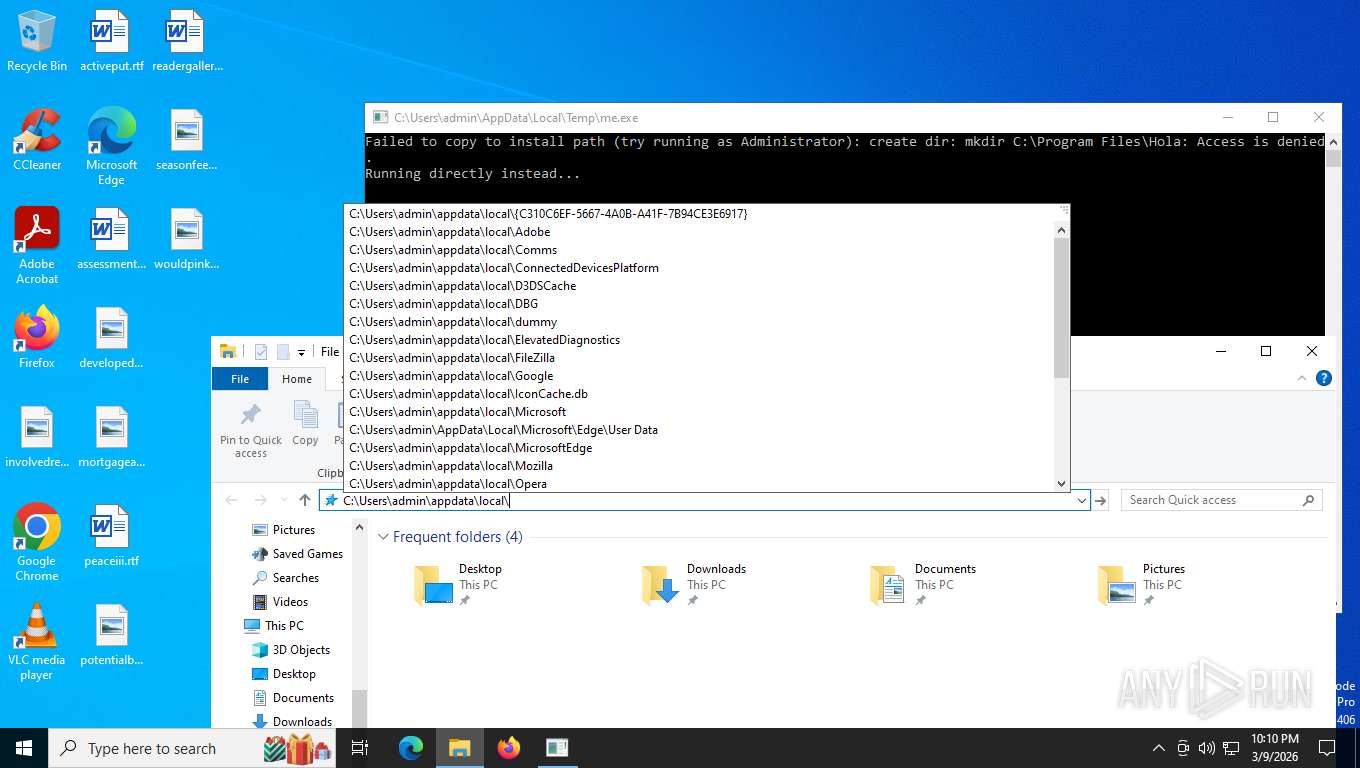Viewport: 1360px width, 768px height.
Task: Open the developed image file
Action: coord(111,338)
